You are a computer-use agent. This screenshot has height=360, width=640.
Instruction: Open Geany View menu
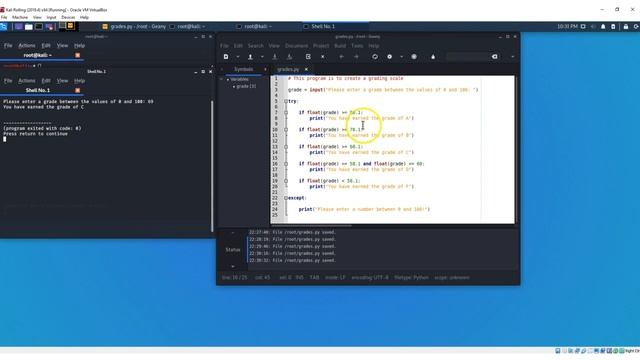[274, 46]
